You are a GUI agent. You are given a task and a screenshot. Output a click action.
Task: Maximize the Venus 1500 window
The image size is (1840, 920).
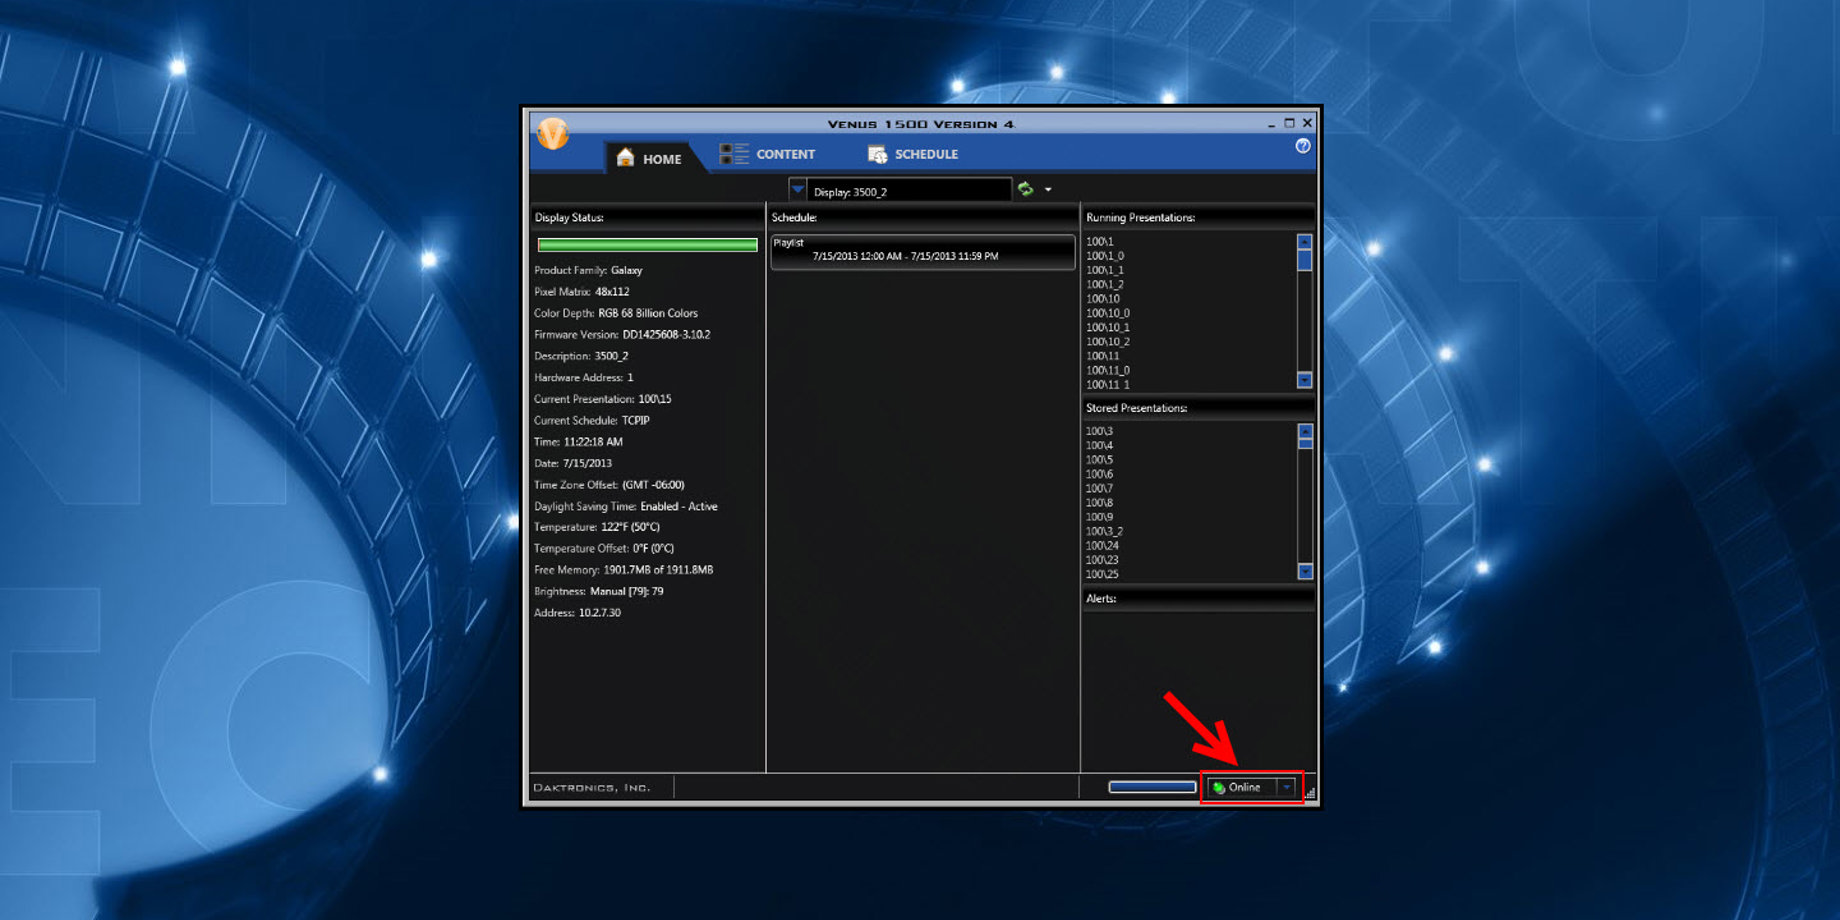[1289, 123]
